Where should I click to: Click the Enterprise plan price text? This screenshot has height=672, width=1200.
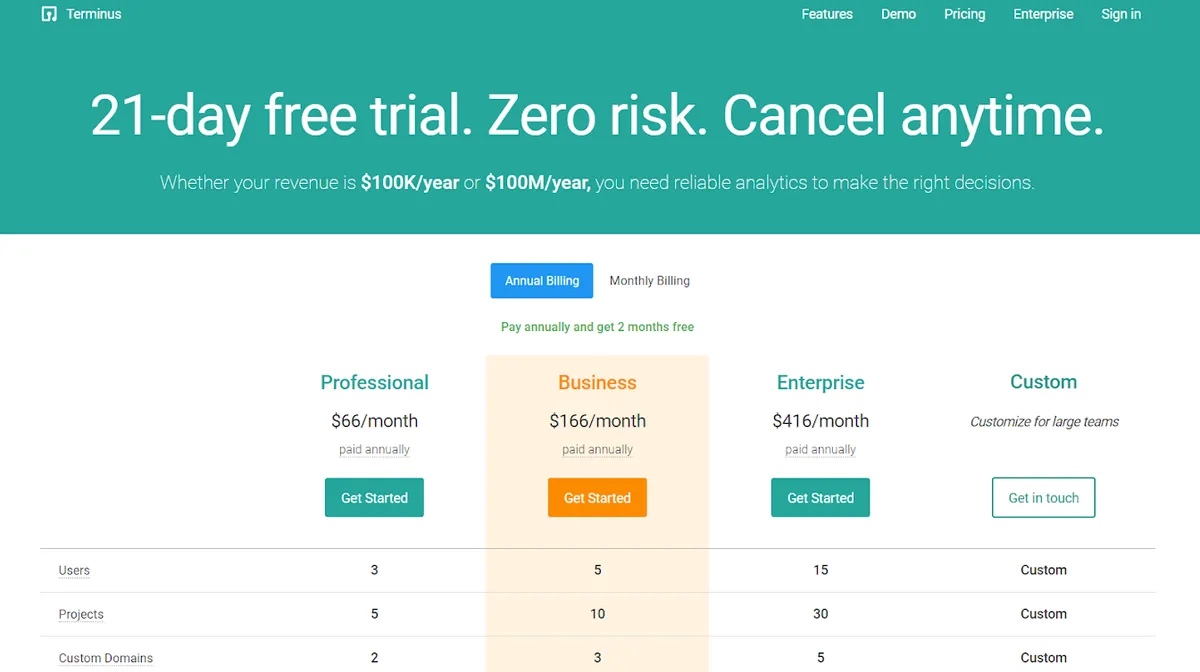[x=820, y=421]
